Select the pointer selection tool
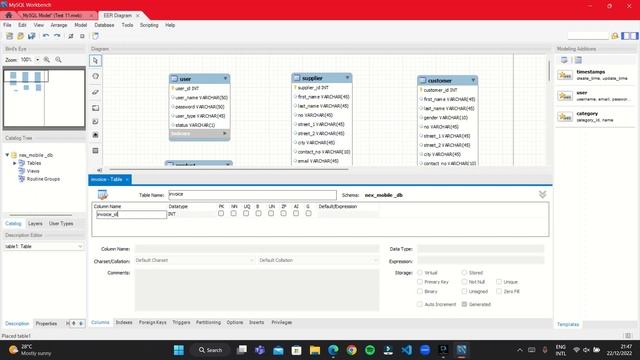640x360 pixels. pos(96,61)
